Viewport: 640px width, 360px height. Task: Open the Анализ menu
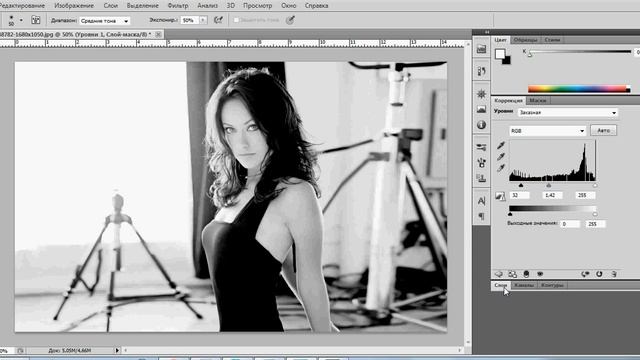[207, 6]
